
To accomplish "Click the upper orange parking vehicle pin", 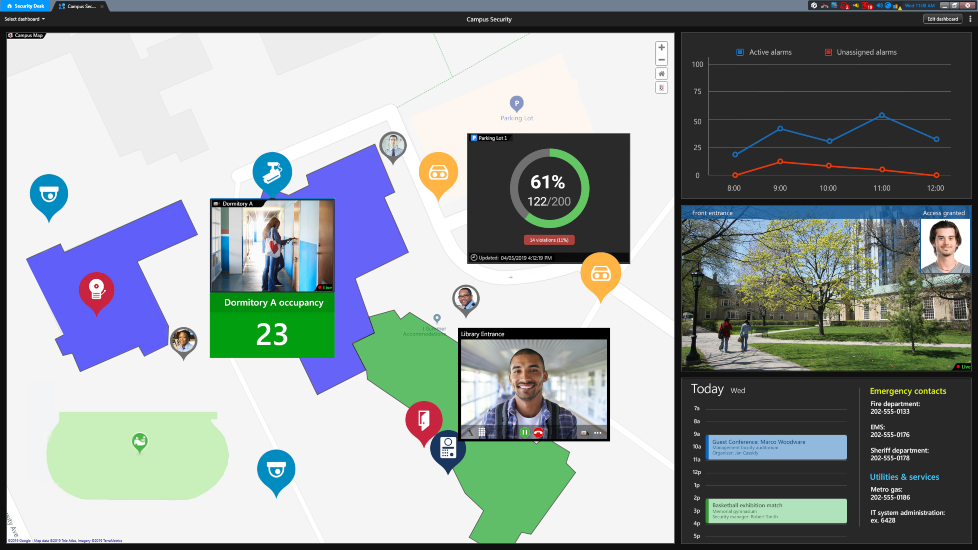I will coord(438,172).
